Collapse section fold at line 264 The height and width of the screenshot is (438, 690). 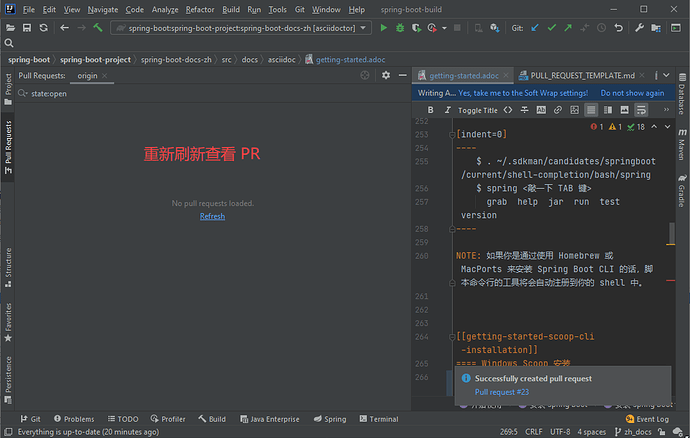click(452, 337)
